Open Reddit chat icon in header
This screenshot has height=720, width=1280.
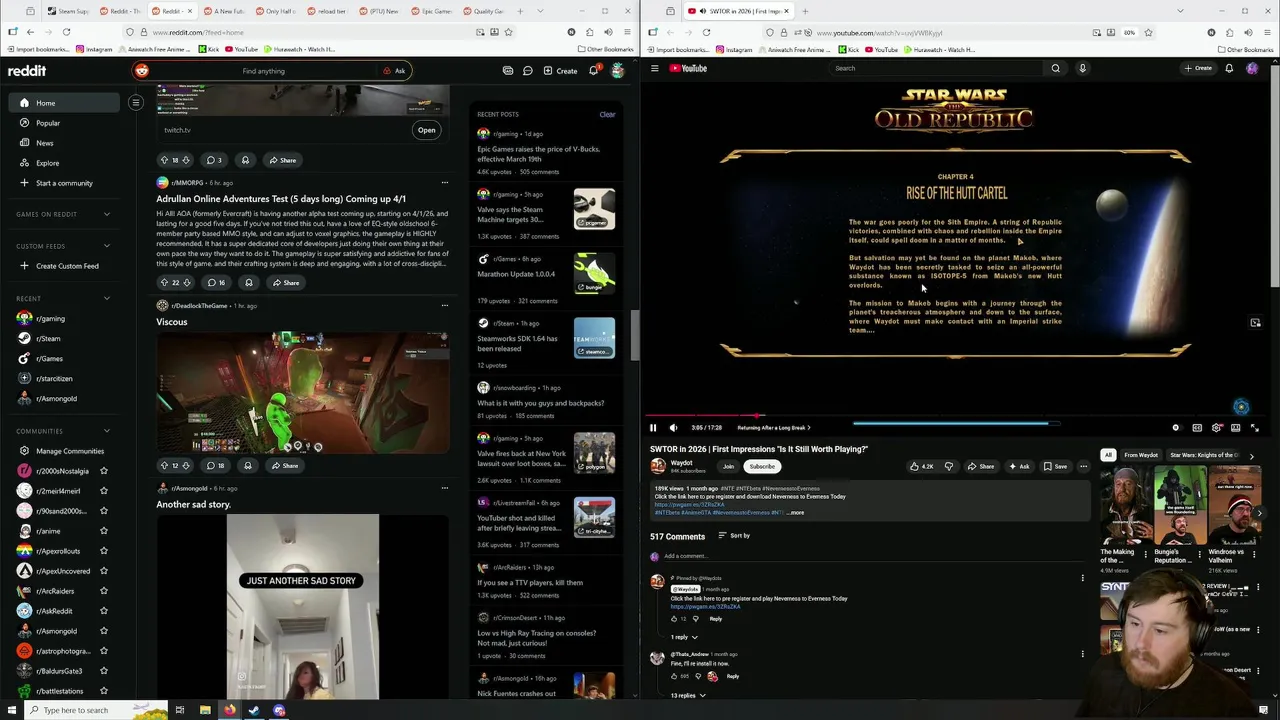pyautogui.click(x=527, y=71)
